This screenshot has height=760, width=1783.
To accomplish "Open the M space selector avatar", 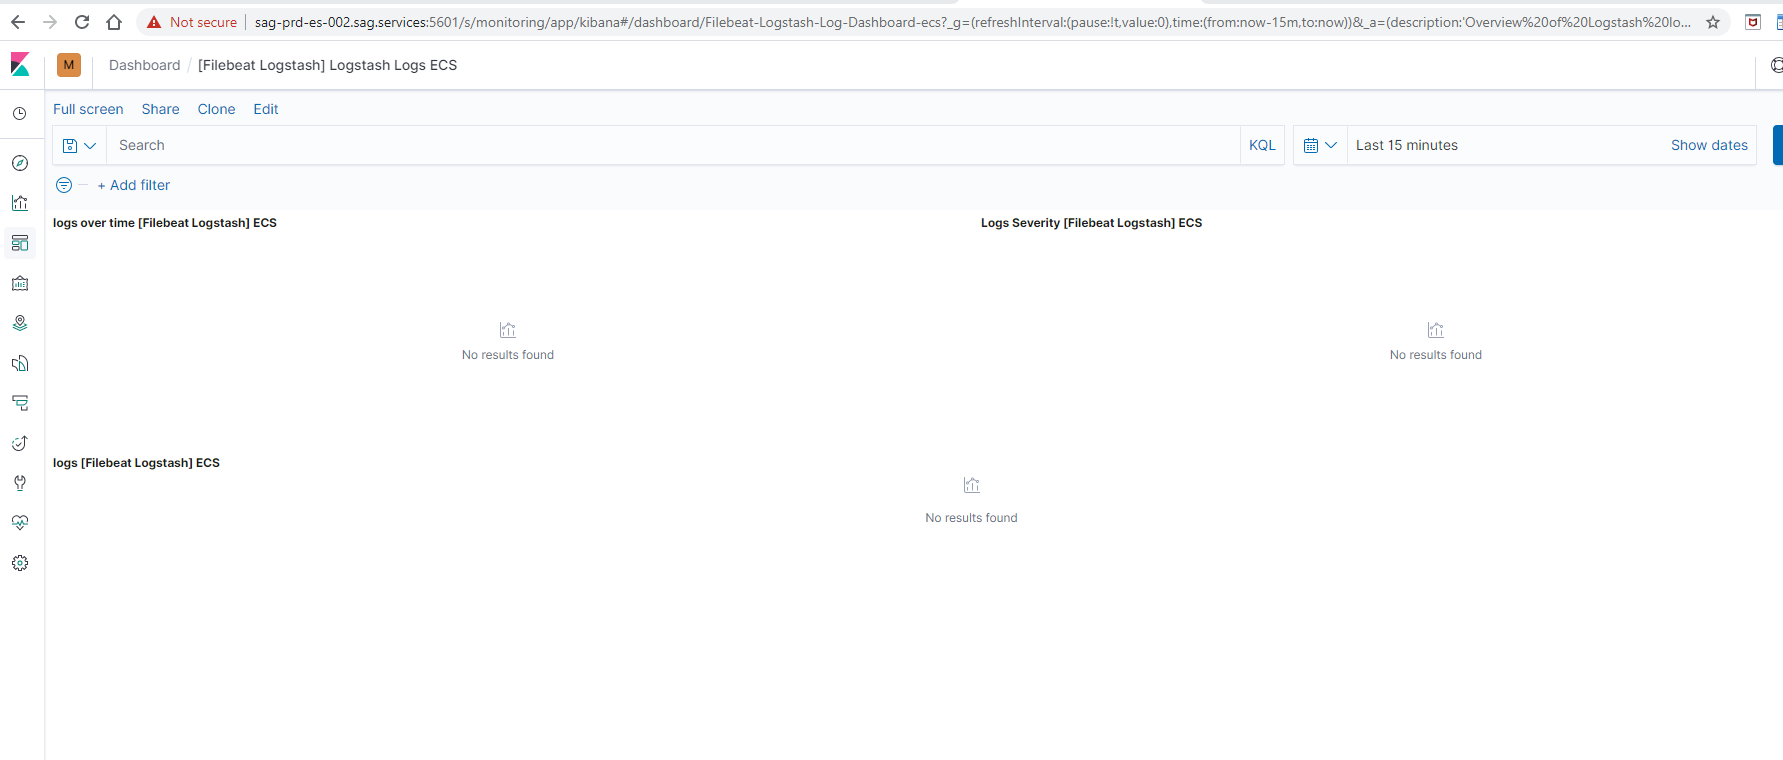I will pos(69,65).
